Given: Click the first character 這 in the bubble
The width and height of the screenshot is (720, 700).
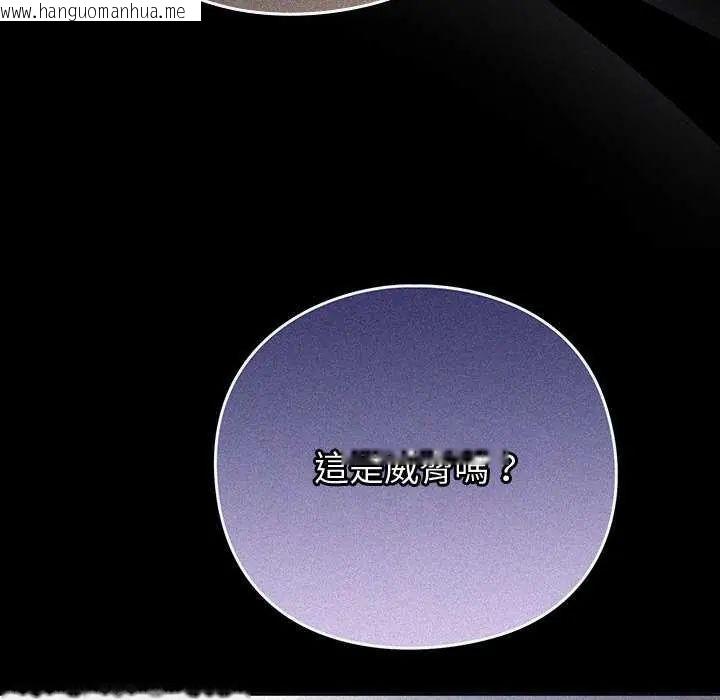Looking at the screenshot, I should [331, 469].
